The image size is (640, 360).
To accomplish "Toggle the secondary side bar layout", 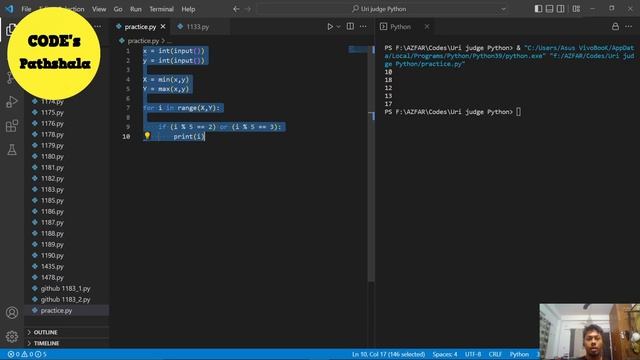I will pos(560,9).
